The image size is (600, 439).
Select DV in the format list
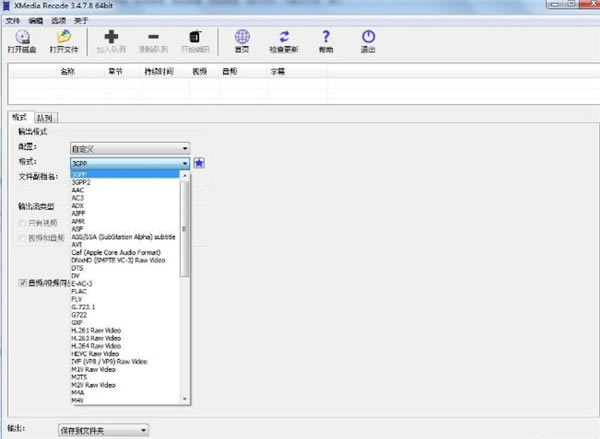click(125, 276)
